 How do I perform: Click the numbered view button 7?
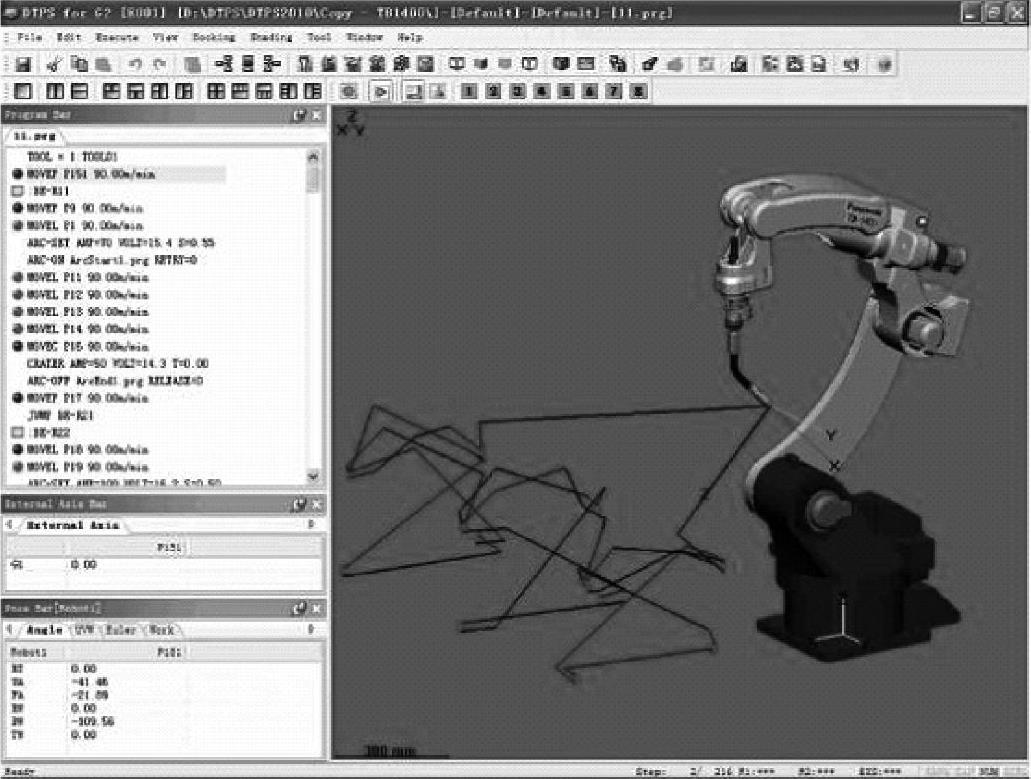click(613, 91)
